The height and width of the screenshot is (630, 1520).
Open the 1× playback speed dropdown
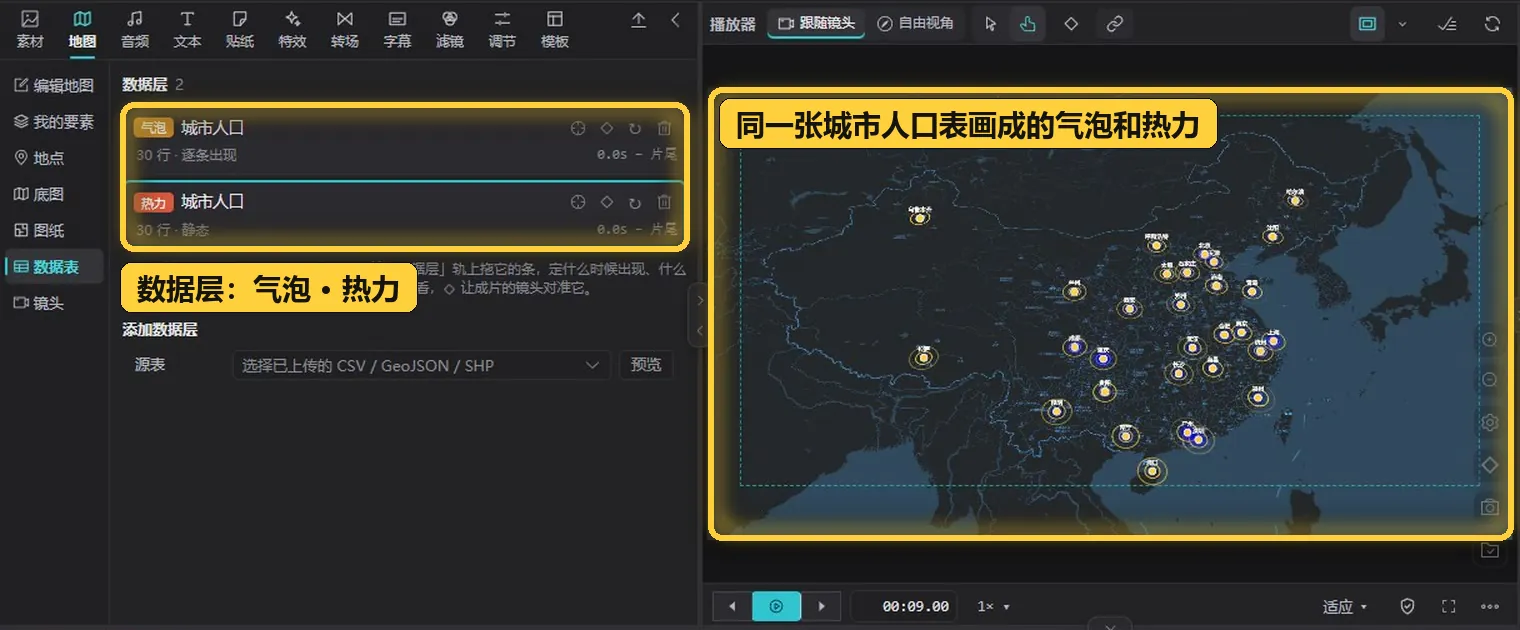click(993, 606)
